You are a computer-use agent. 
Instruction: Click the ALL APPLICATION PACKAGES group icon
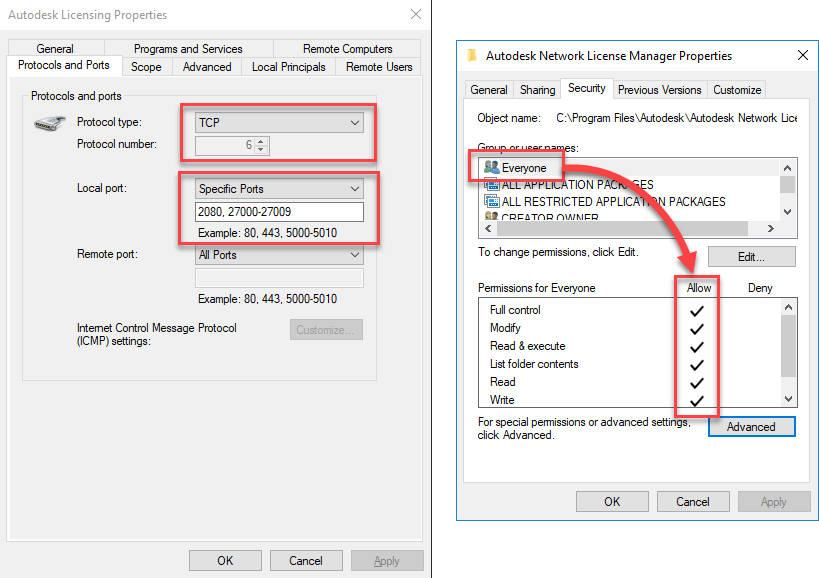(x=491, y=184)
